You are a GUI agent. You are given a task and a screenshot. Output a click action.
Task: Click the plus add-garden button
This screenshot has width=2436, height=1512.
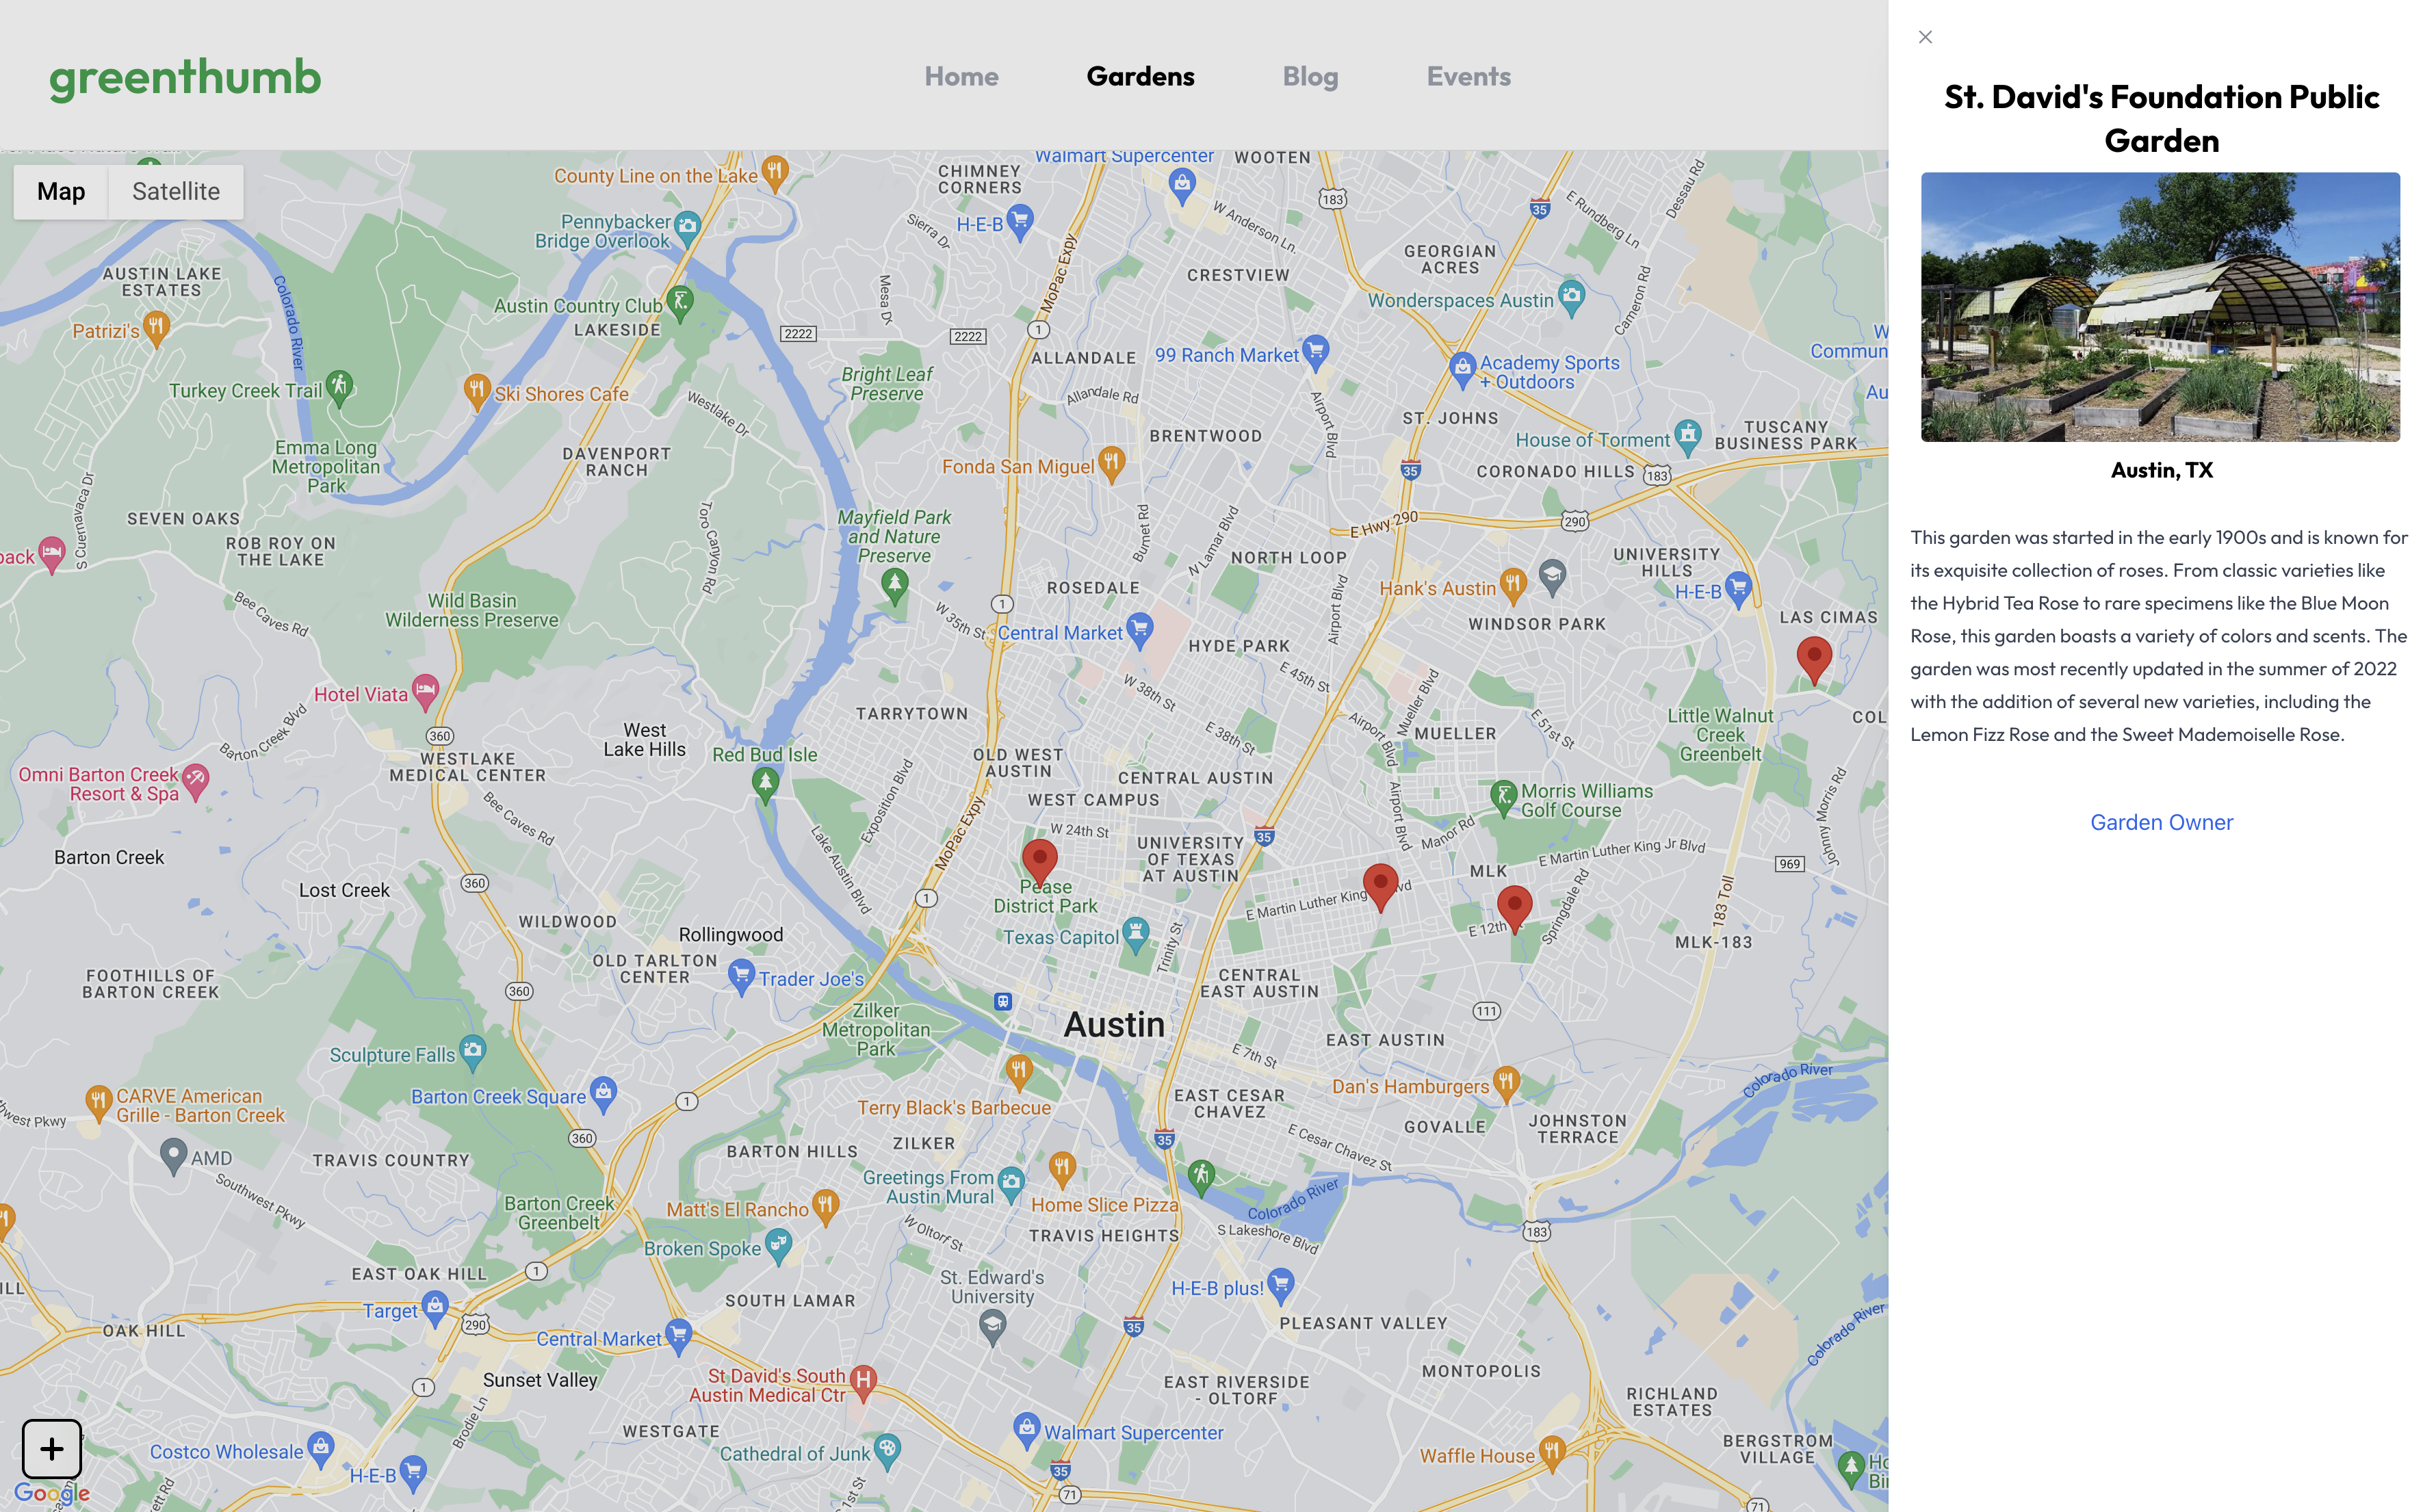coord(52,1448)
